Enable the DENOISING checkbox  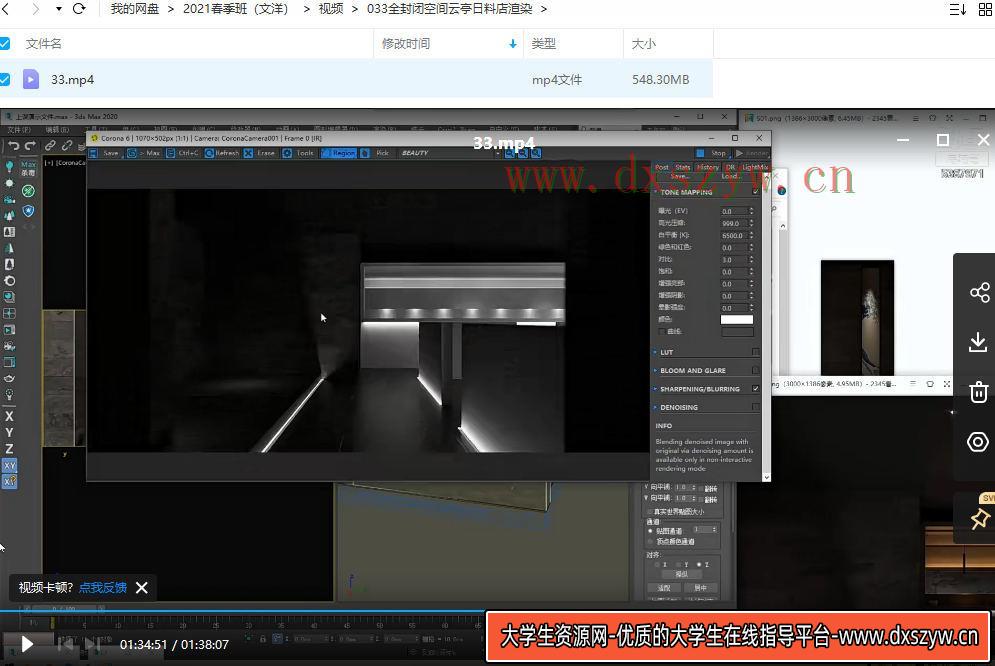click(755, 407)
